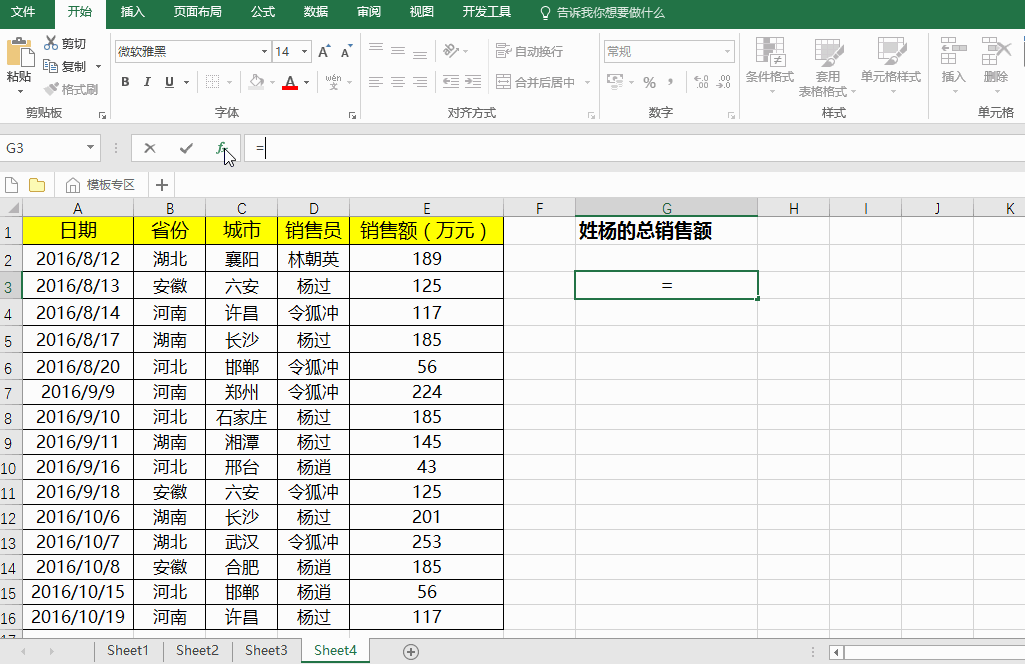Image resolution: width=1025 pixels, height=664 pixels.
Task: Expand the Merge & Center (合并后居中) dropdown arrow
Action: [x=587, y=82]
